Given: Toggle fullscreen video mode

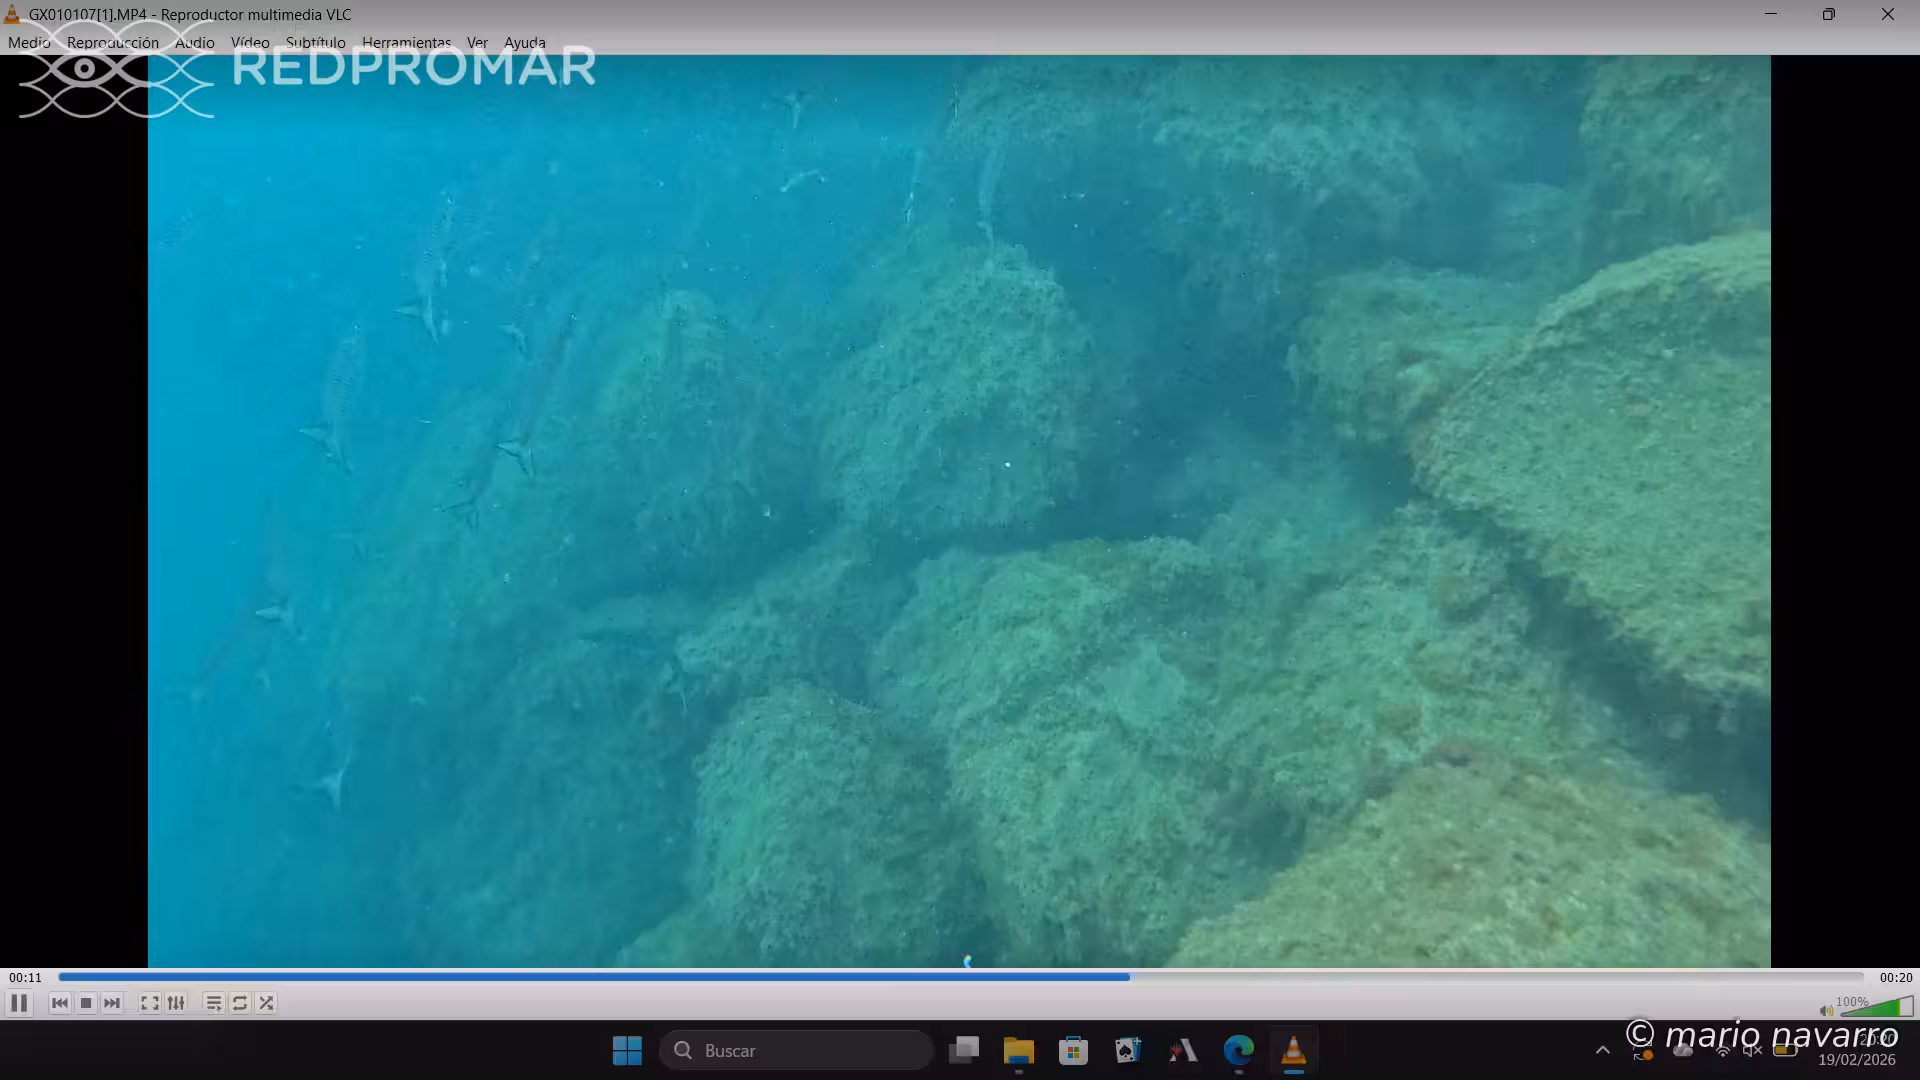Looking at the screenshot, I should click(150, 1003).
